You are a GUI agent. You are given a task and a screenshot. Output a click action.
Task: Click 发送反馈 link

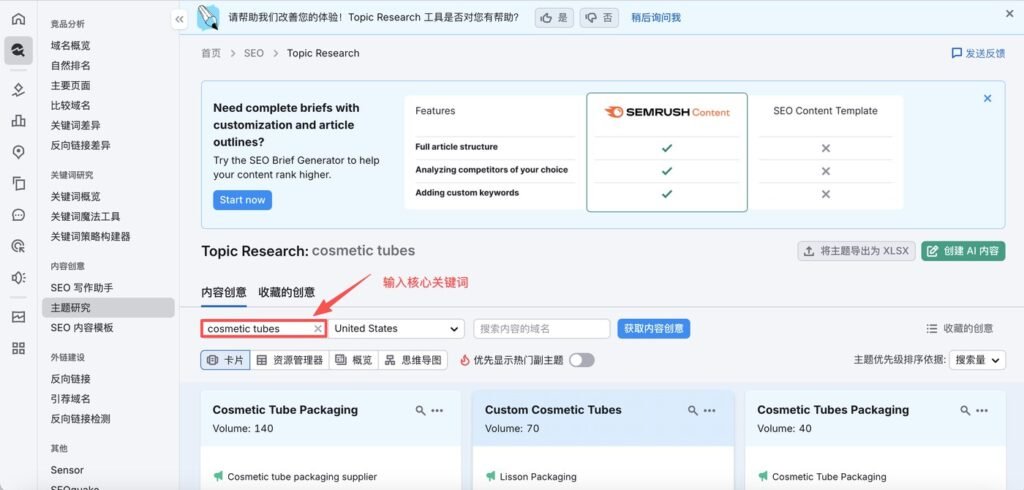click(x=978, y=54)
